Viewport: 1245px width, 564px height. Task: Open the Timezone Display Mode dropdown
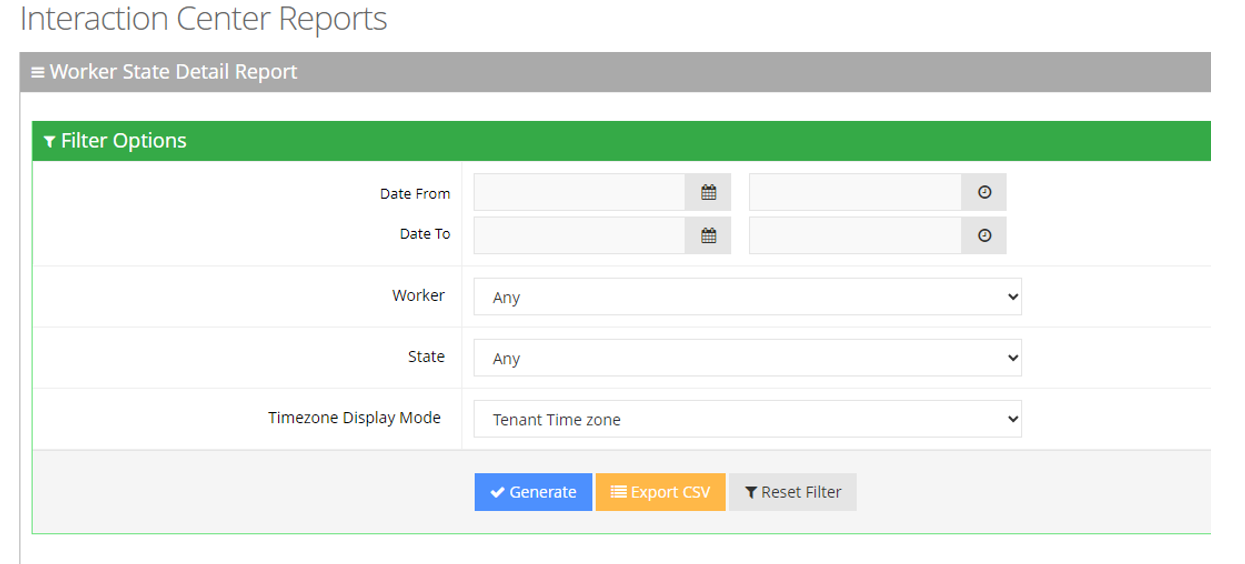coord(747,419)
